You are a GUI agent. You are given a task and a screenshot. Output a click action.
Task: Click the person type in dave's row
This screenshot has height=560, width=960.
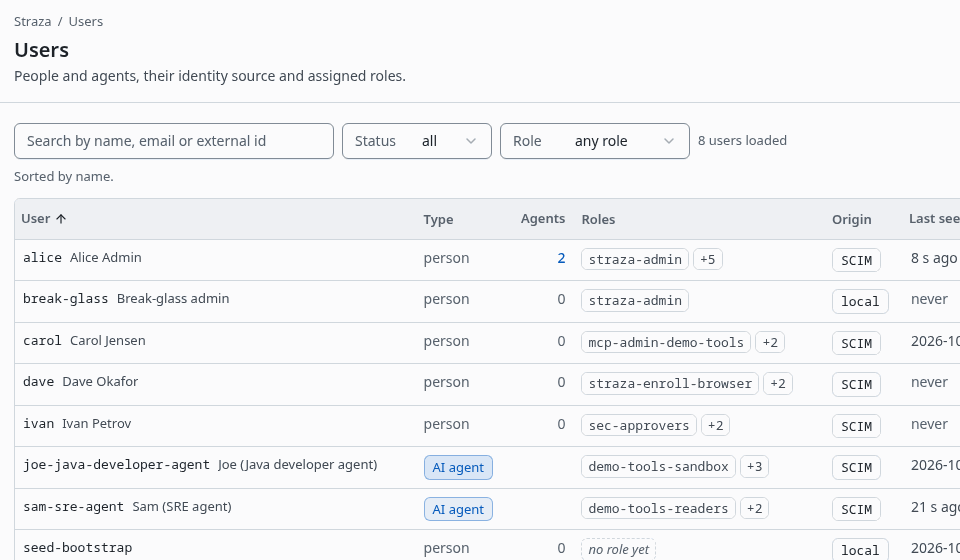tap(446, 383)
